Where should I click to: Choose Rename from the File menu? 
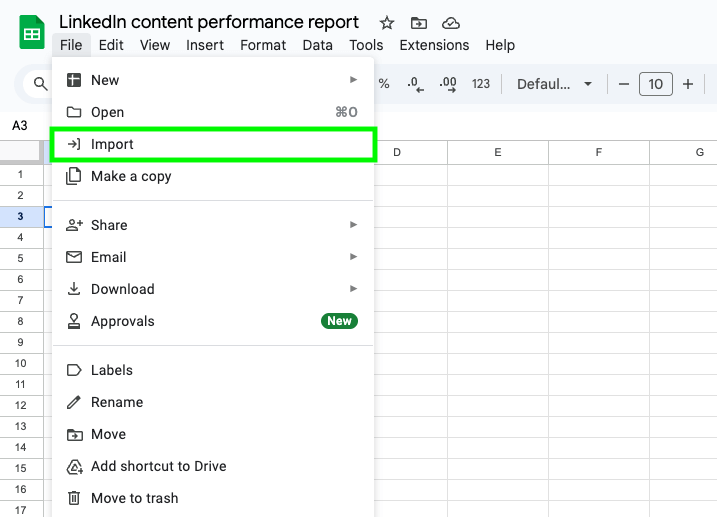click(x=213, y=402)
